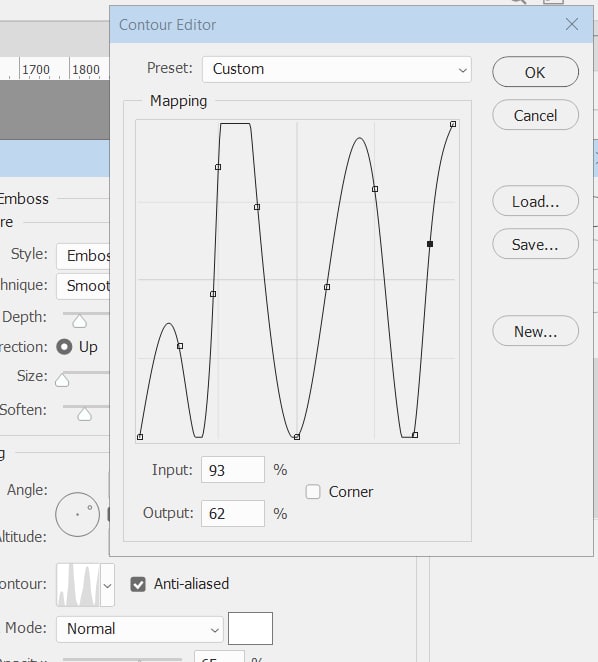Click the Input percentage field
Viewport: 598px width, 662px height.
[233, 470]
